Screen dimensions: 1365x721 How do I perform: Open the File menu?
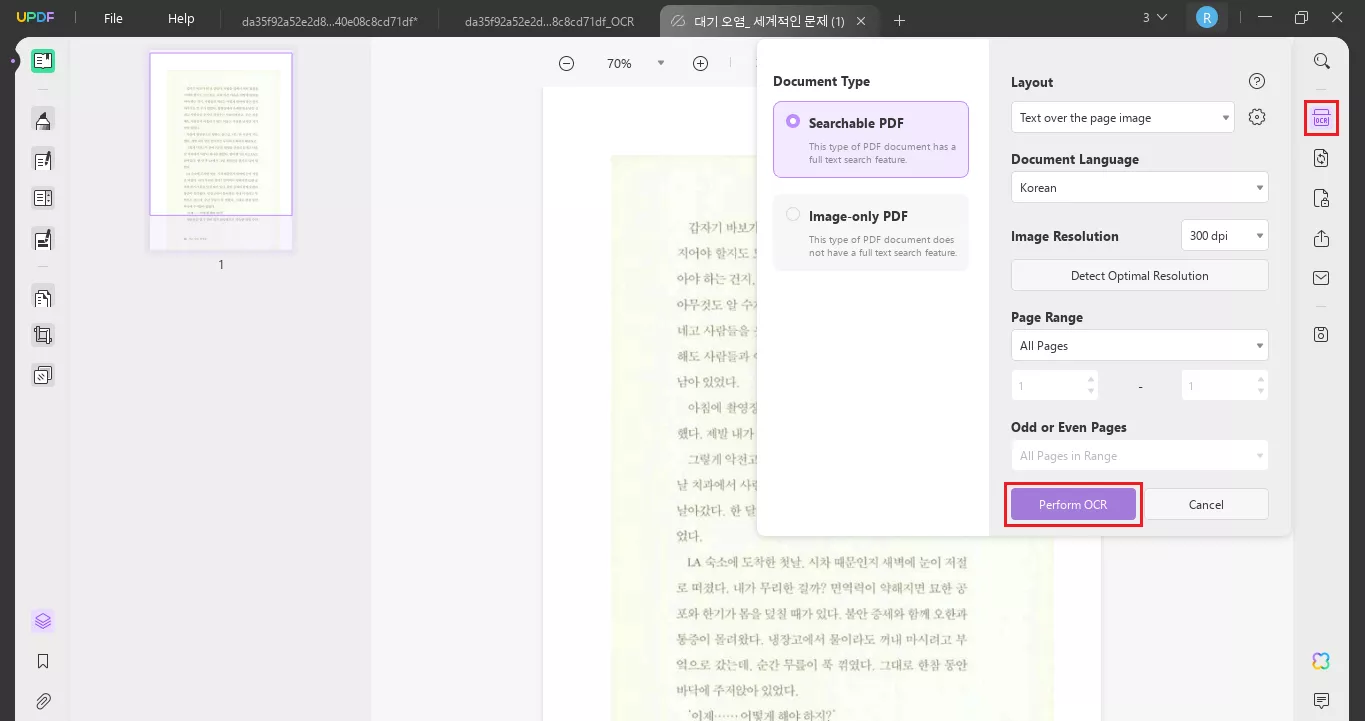[x=113, y=18]
